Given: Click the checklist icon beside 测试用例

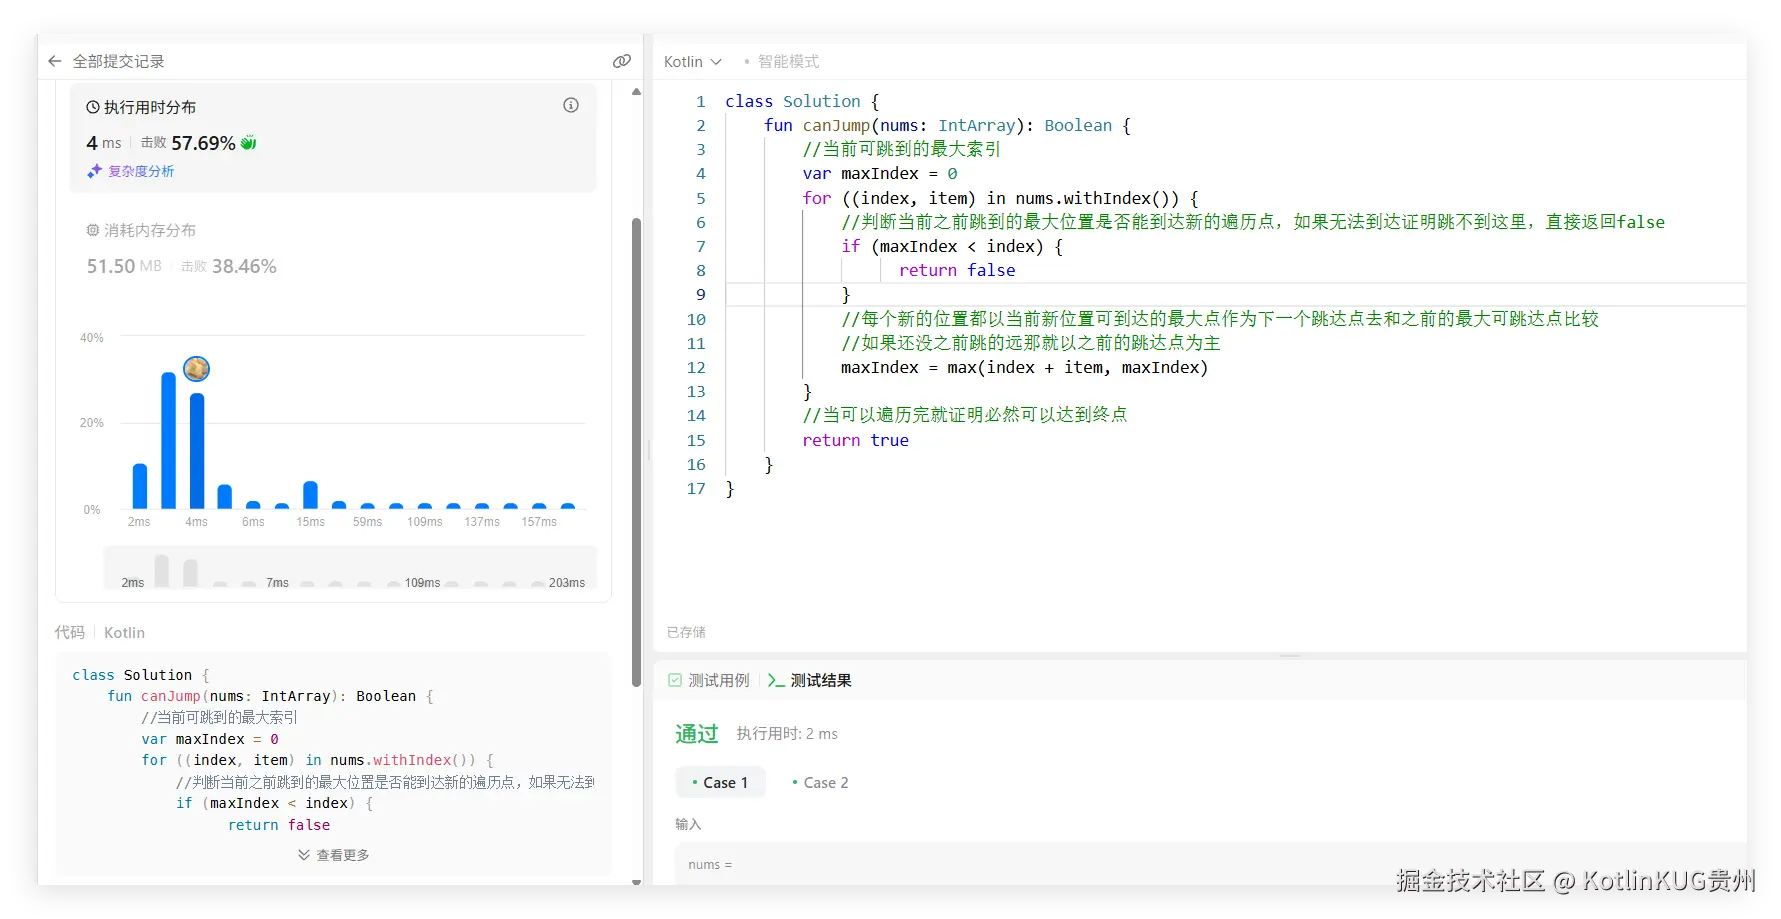Looking at the screenshot, I should [675, 679].
